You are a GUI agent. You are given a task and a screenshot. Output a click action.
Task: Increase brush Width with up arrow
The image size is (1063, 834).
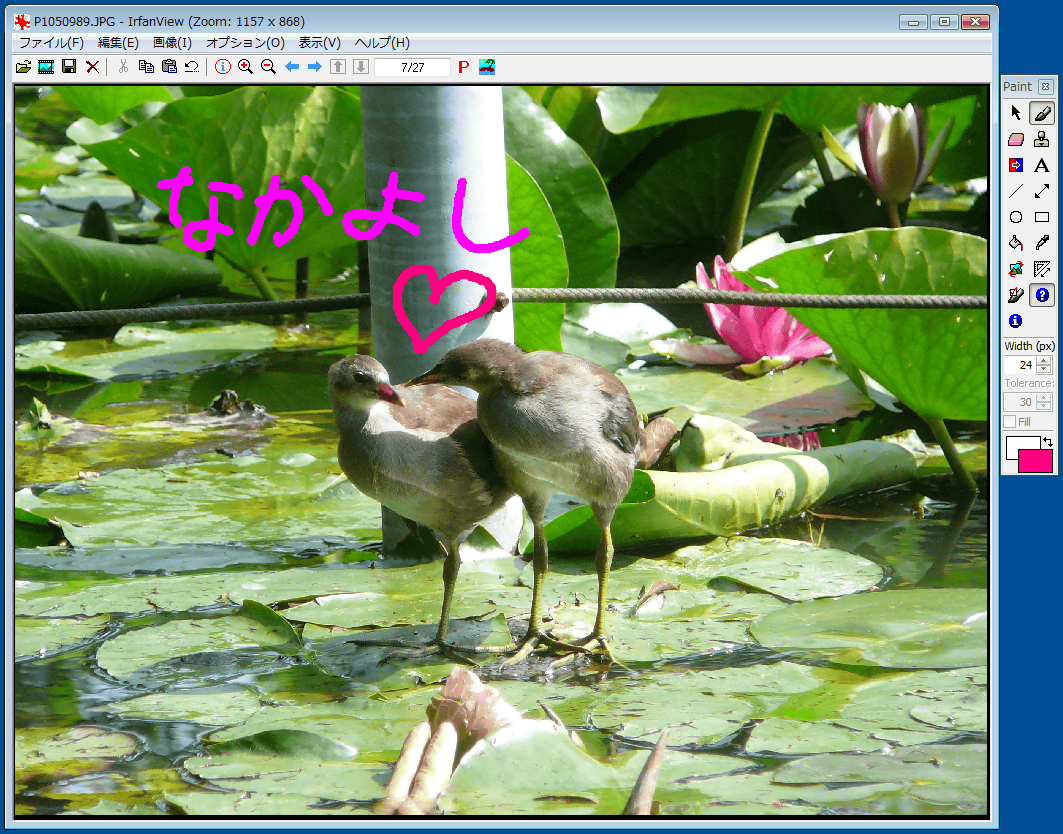coord(1044,361)
